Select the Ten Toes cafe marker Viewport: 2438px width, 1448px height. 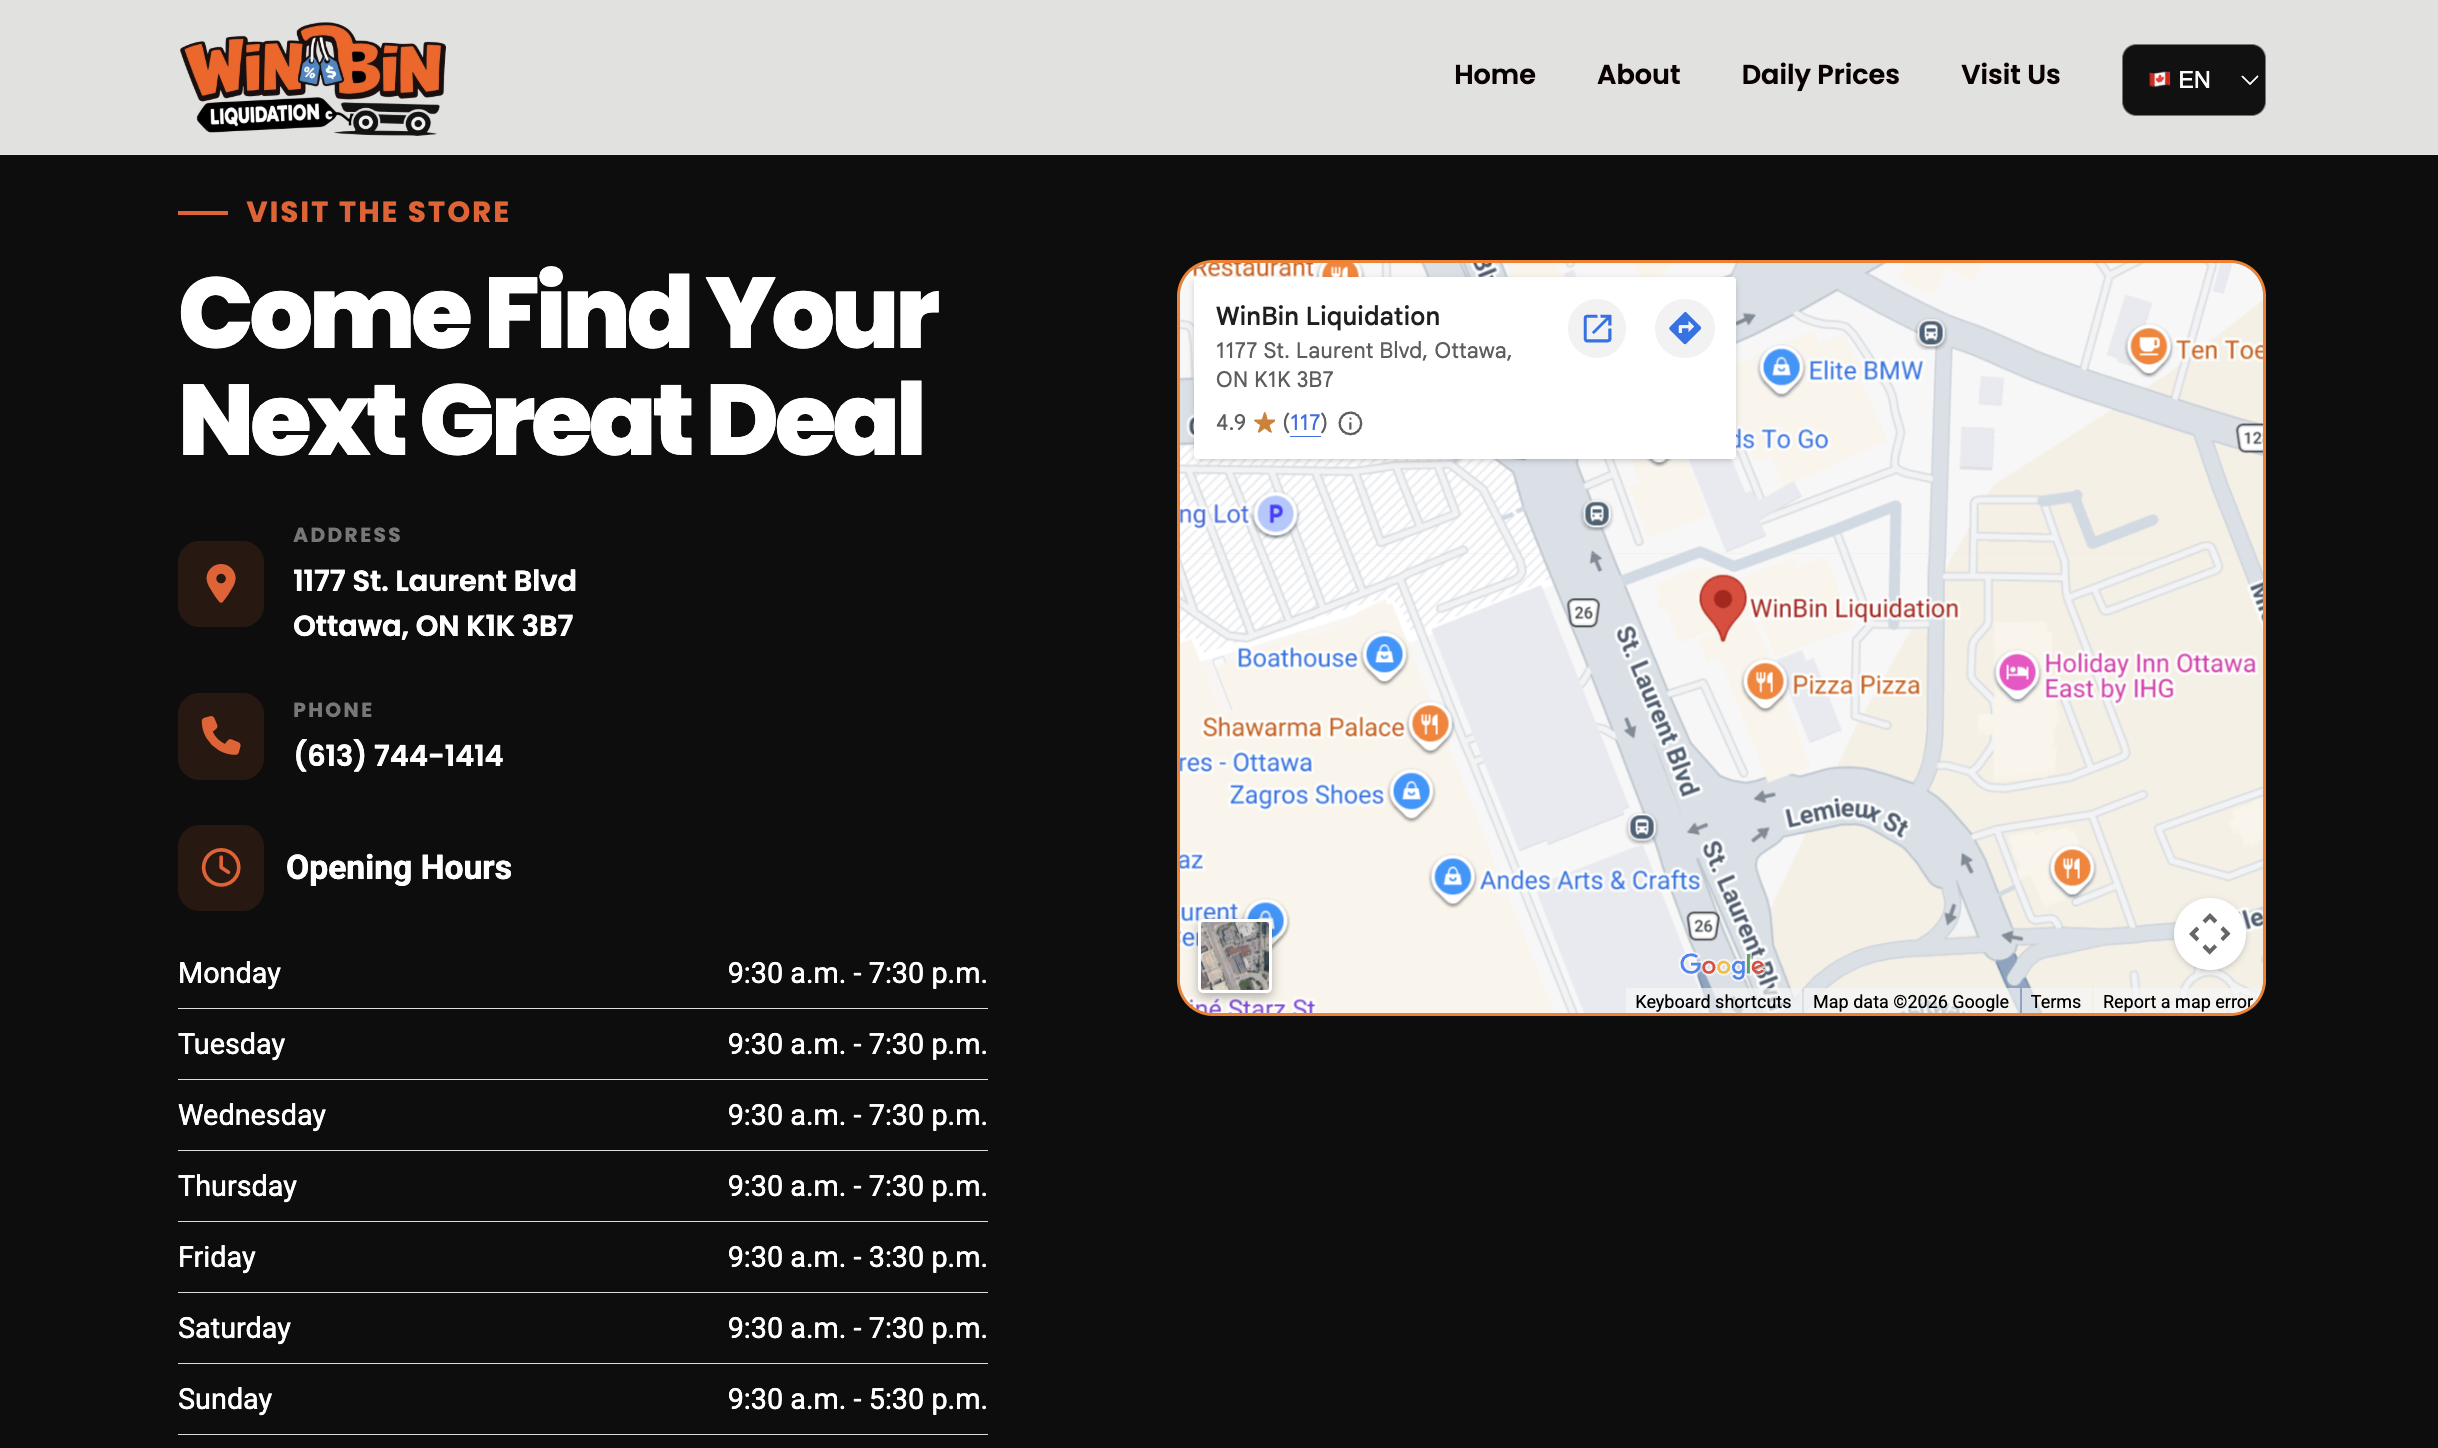pos(2148,348)
